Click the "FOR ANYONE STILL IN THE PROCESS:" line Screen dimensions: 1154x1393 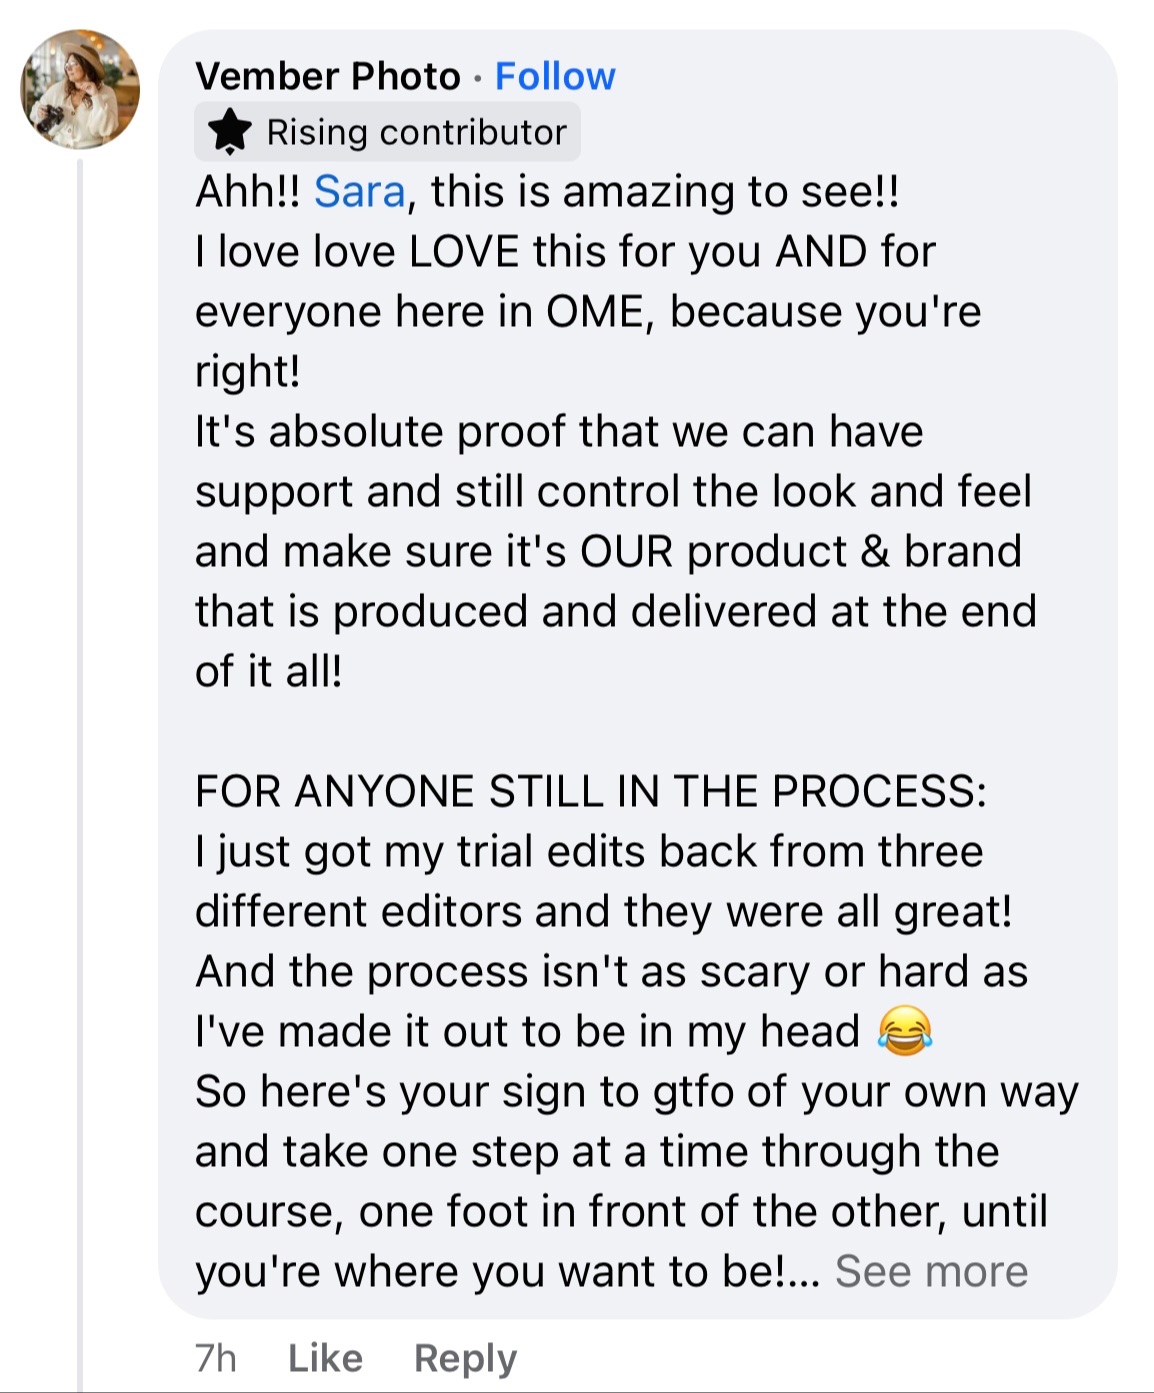590,791
